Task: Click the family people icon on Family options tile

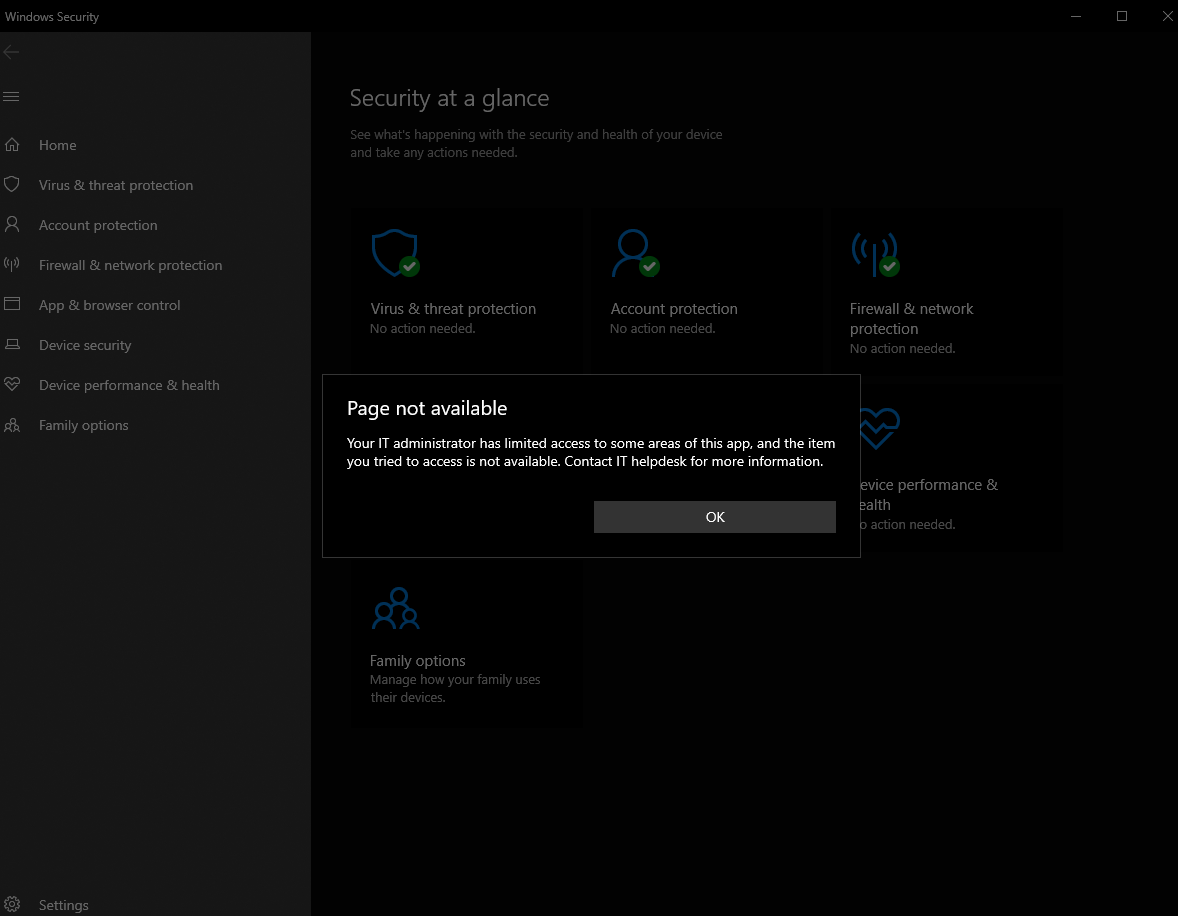Action: coord(396,609)
